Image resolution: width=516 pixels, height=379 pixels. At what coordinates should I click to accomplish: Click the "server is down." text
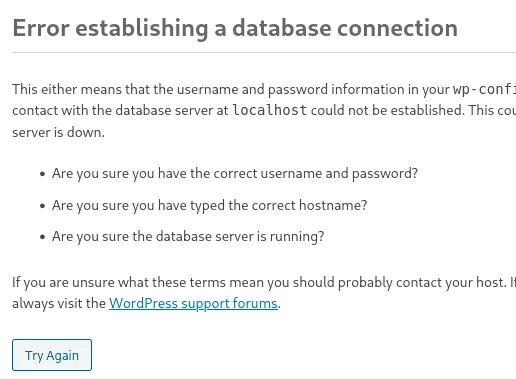pos(58,132)
